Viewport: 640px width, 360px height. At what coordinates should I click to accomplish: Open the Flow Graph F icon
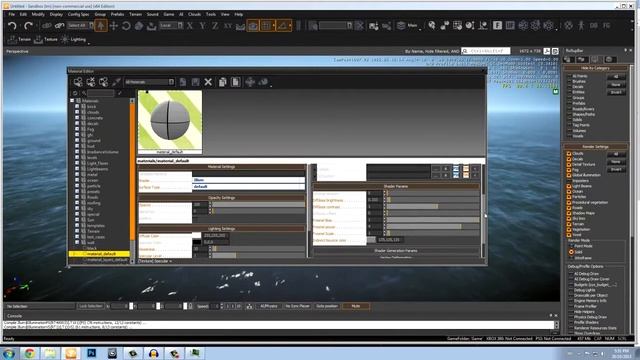coord(497,25)
